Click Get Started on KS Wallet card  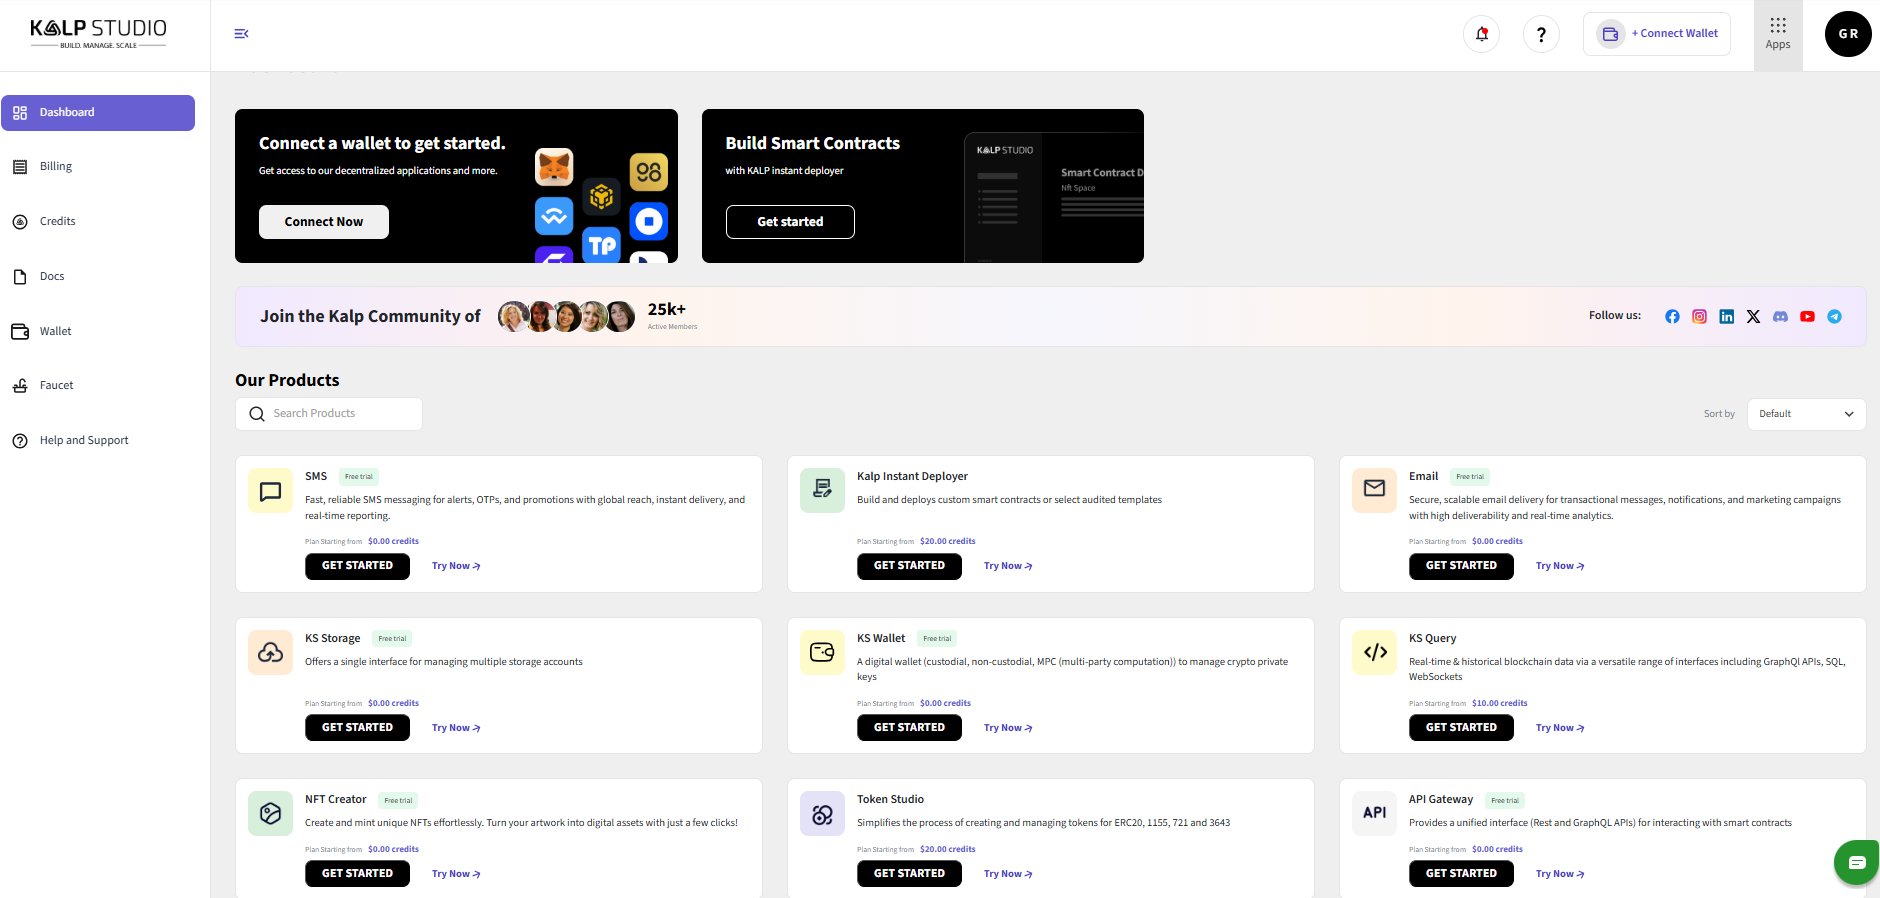click(x=909, y=728)
